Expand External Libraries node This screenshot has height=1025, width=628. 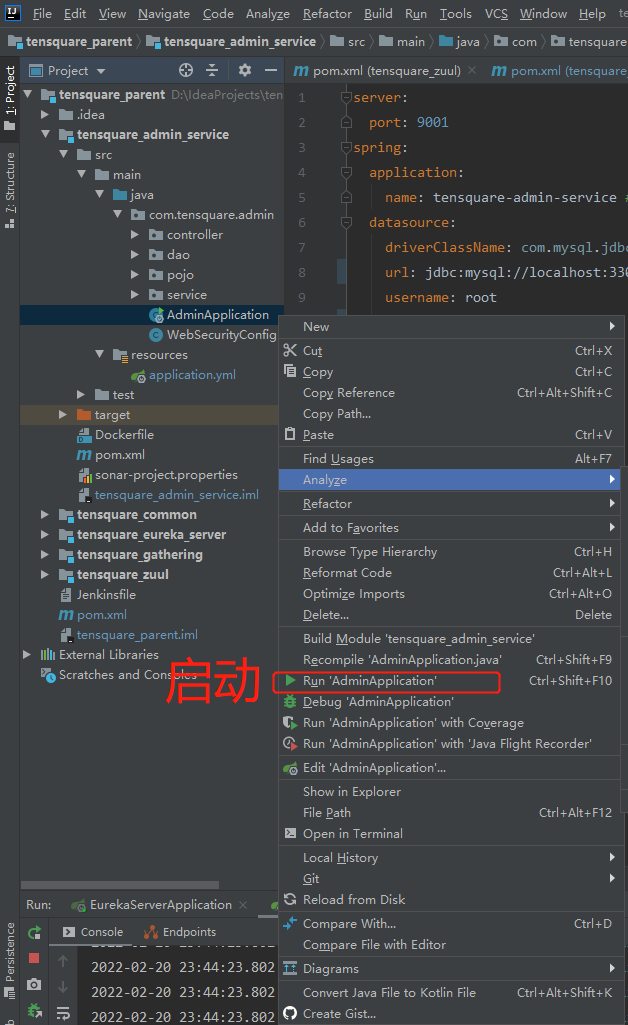click(x=27, y=654)
